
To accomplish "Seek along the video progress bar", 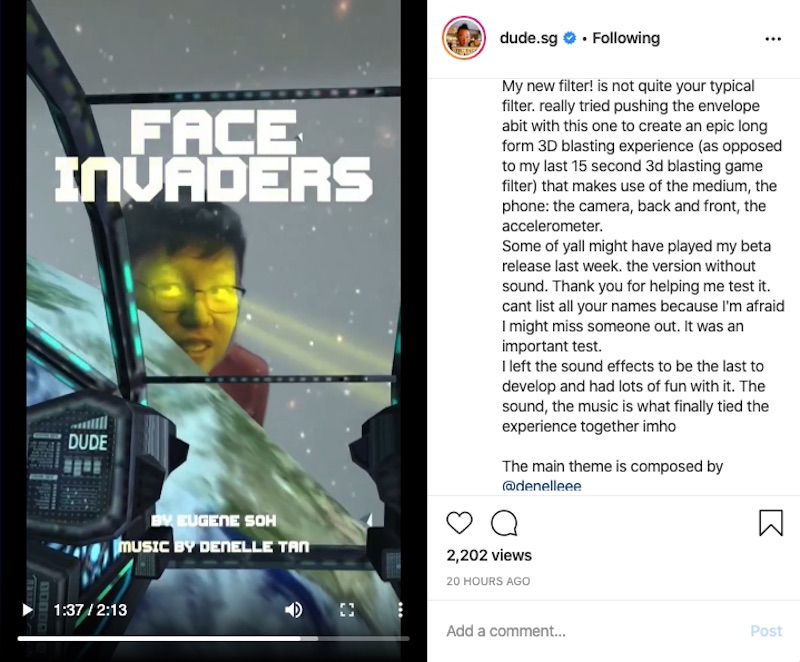I will tap(213, 638).
